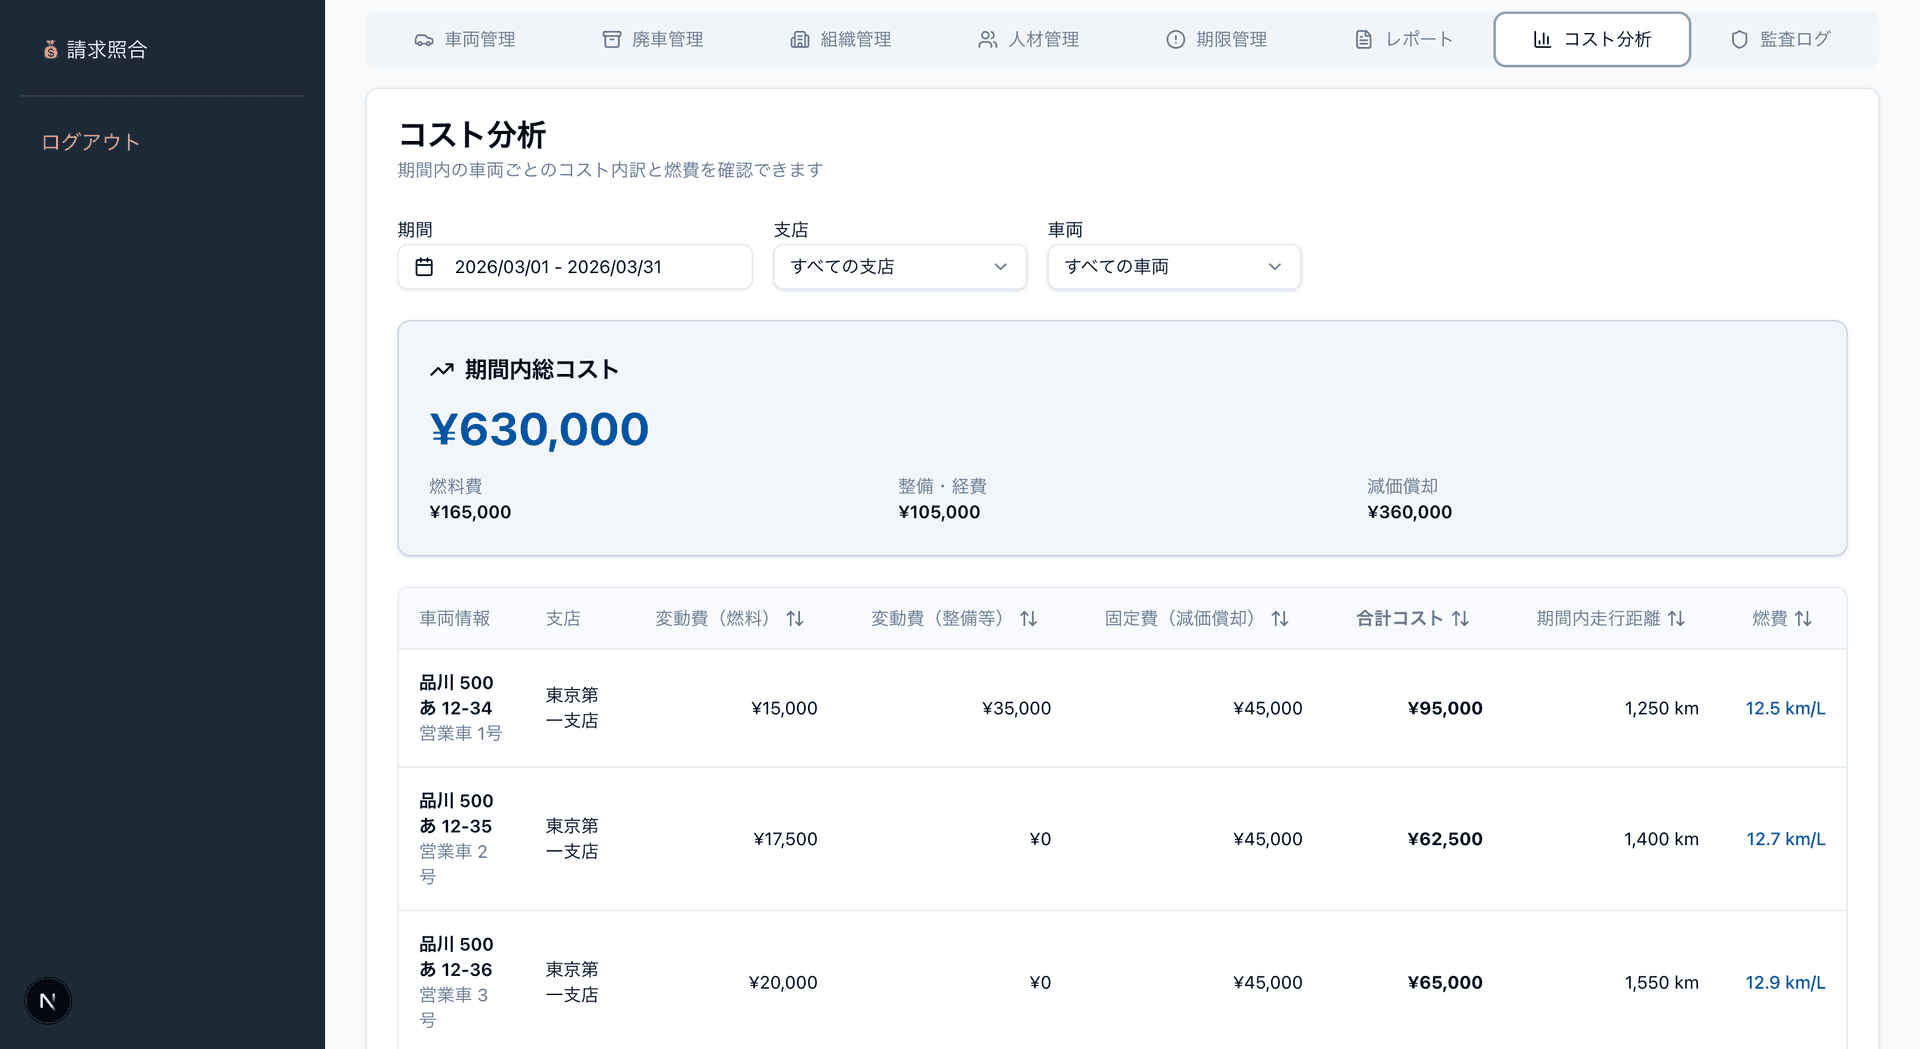The width and height of the screenshot is (1920, 1049).
Task: Expand the すべての車両 vehicle dropdown
Action: coord(1173,266)
